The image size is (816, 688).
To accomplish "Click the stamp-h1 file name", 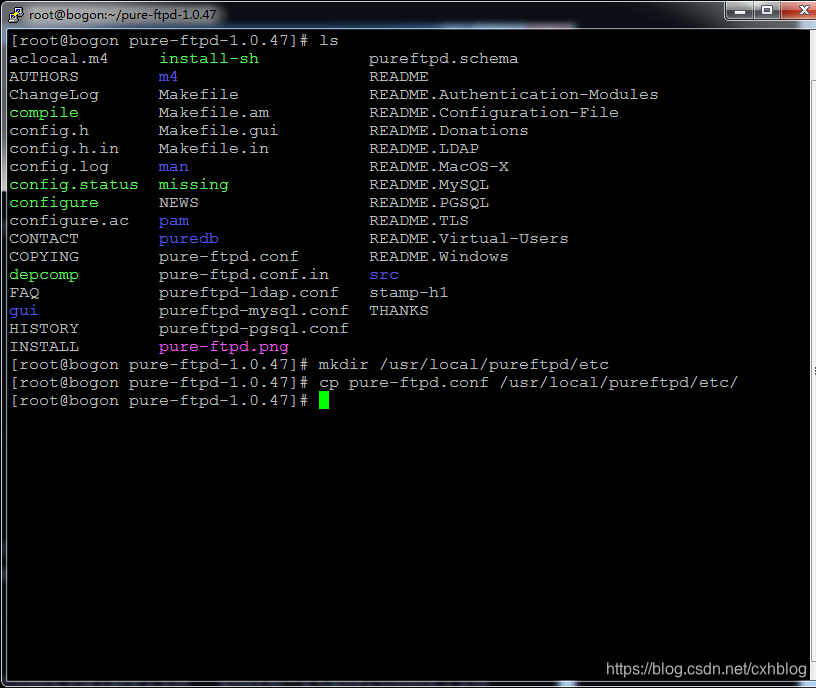I will 409,293.
